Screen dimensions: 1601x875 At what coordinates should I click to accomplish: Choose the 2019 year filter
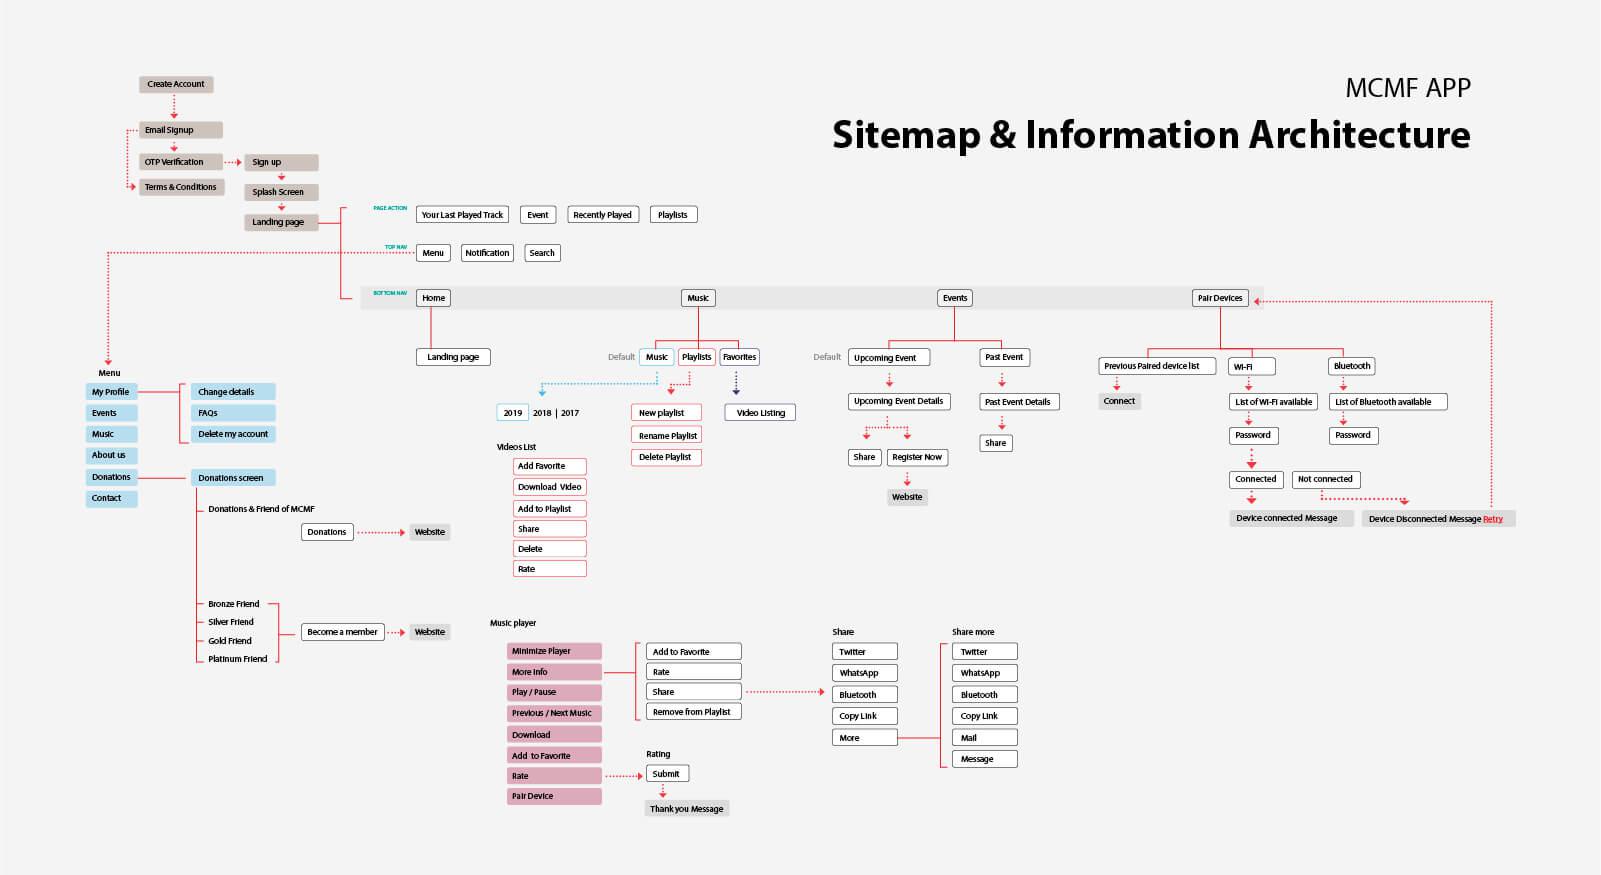pos(513,413)
